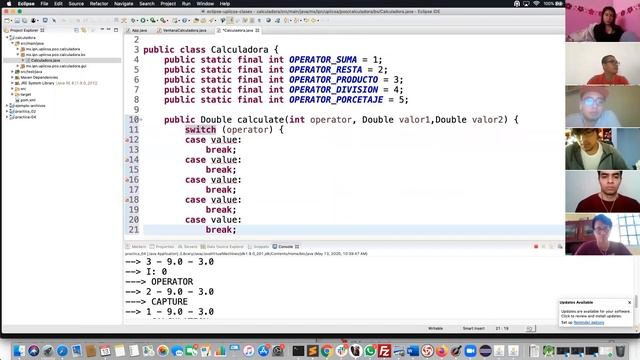The width and height of the screenshot is (640, 360).
Task: Click the error marker on line 18
Action: point(127,200)
